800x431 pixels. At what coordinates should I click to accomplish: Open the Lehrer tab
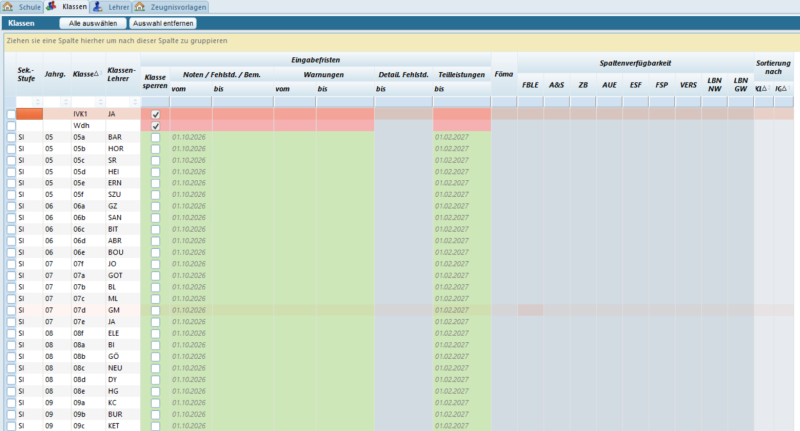[x=111, y=7]
